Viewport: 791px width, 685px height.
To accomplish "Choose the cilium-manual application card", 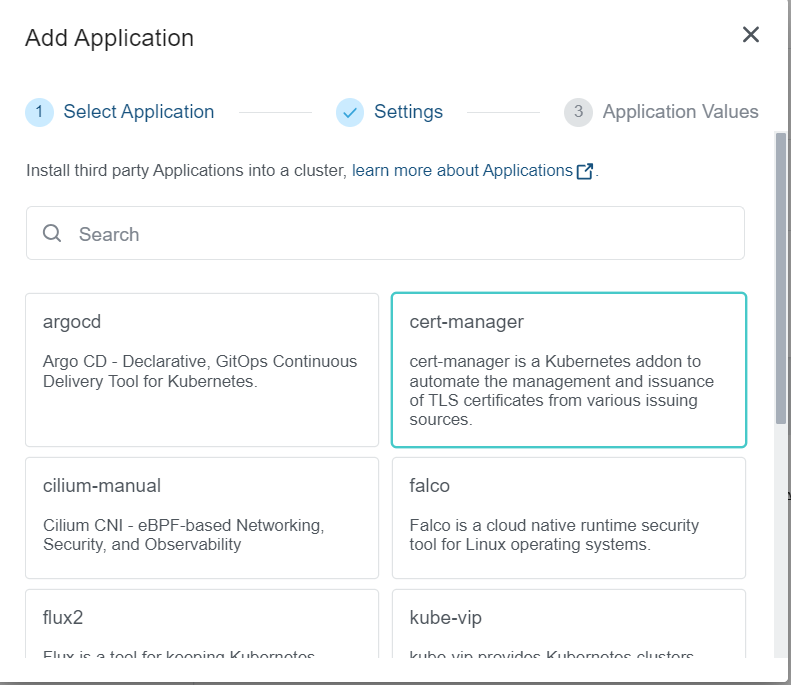I will tap(202, 518).
